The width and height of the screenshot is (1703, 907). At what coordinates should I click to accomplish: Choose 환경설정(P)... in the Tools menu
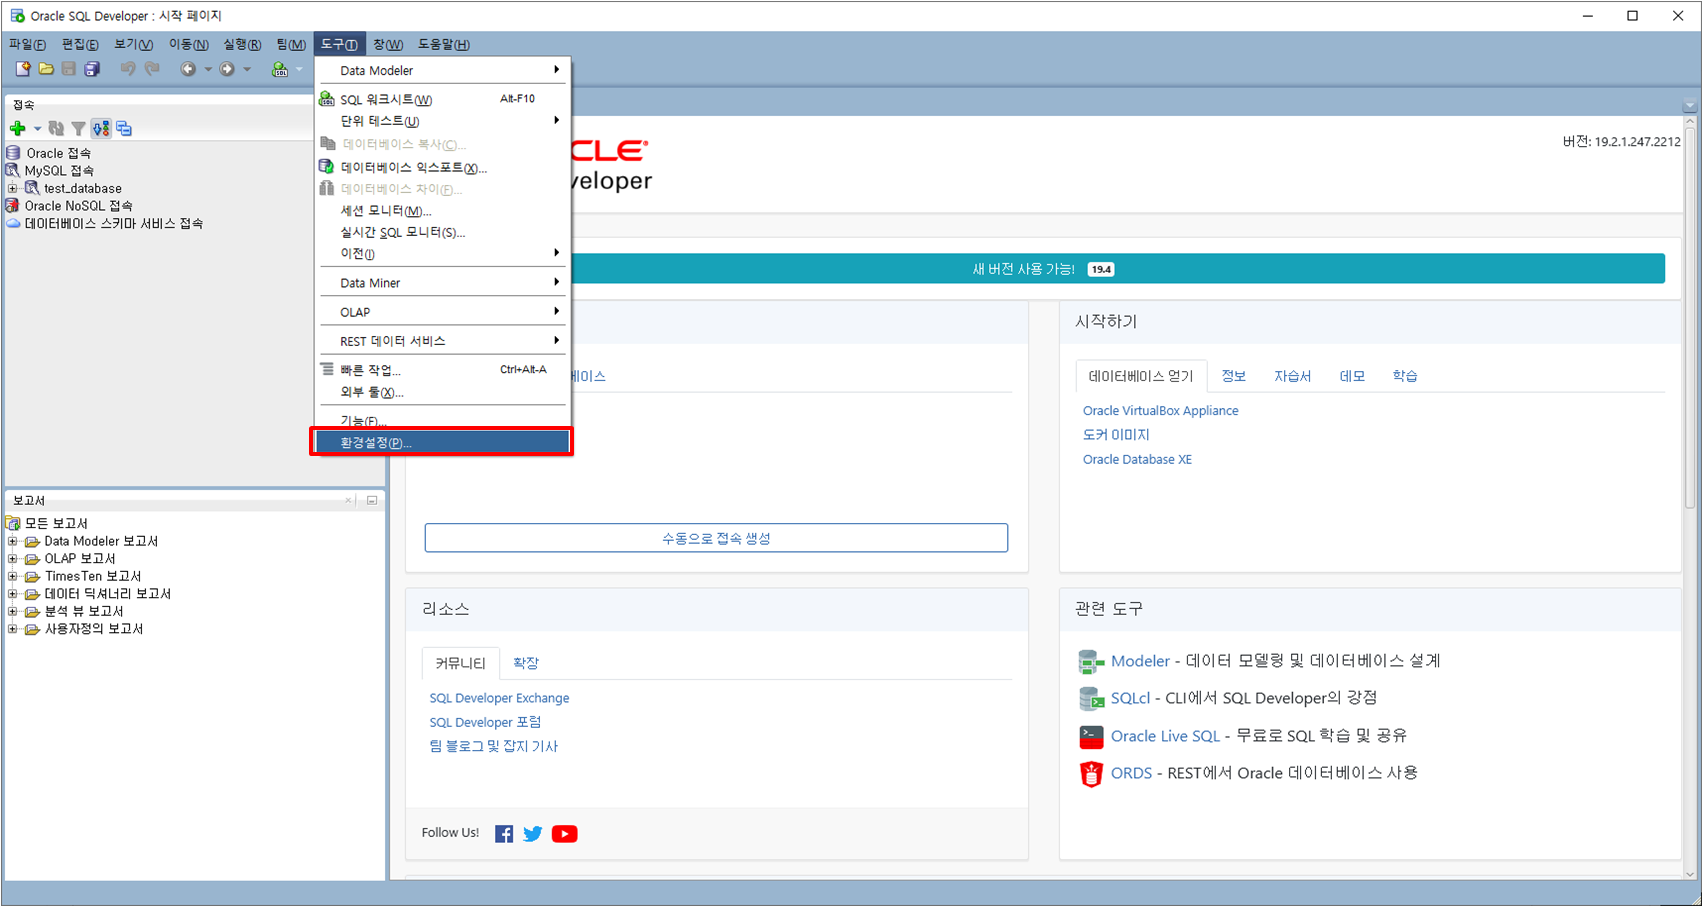pos(441,442)
